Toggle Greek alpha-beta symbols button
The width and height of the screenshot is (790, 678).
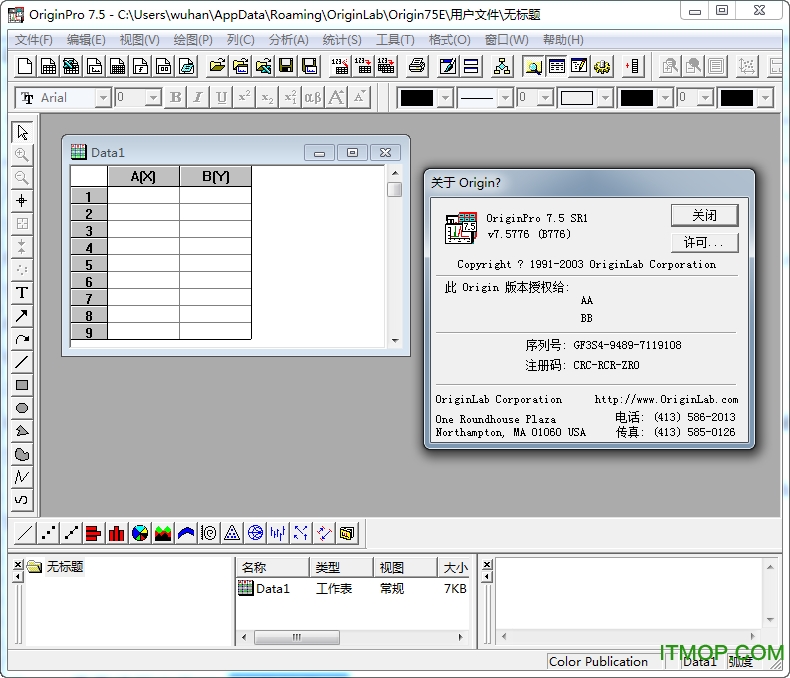(x=313, y=97)
